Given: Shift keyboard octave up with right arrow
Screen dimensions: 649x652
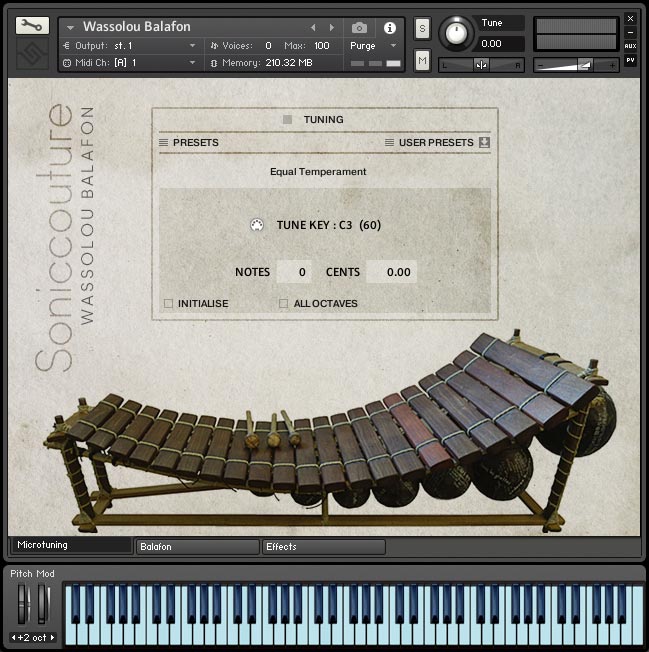Looking at the screenshot, I should pos(52,637).
